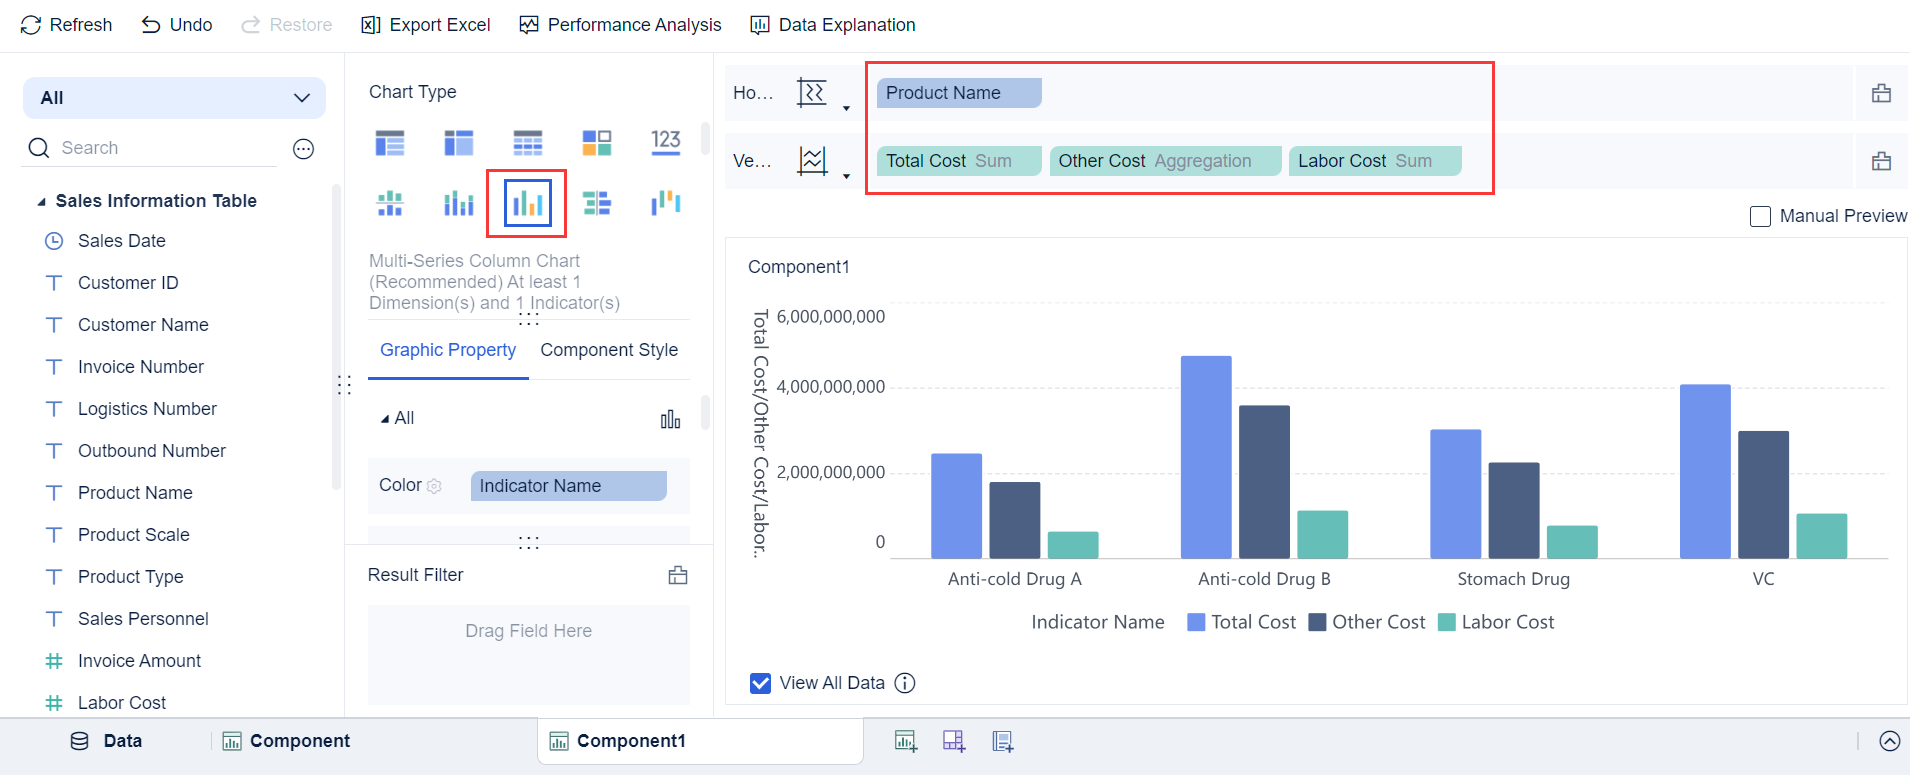This screenshot has width=1910, height=775.
Task: Collapse the Sales Information Table tree
Action: pyautogui.click(x=42, y=202)
